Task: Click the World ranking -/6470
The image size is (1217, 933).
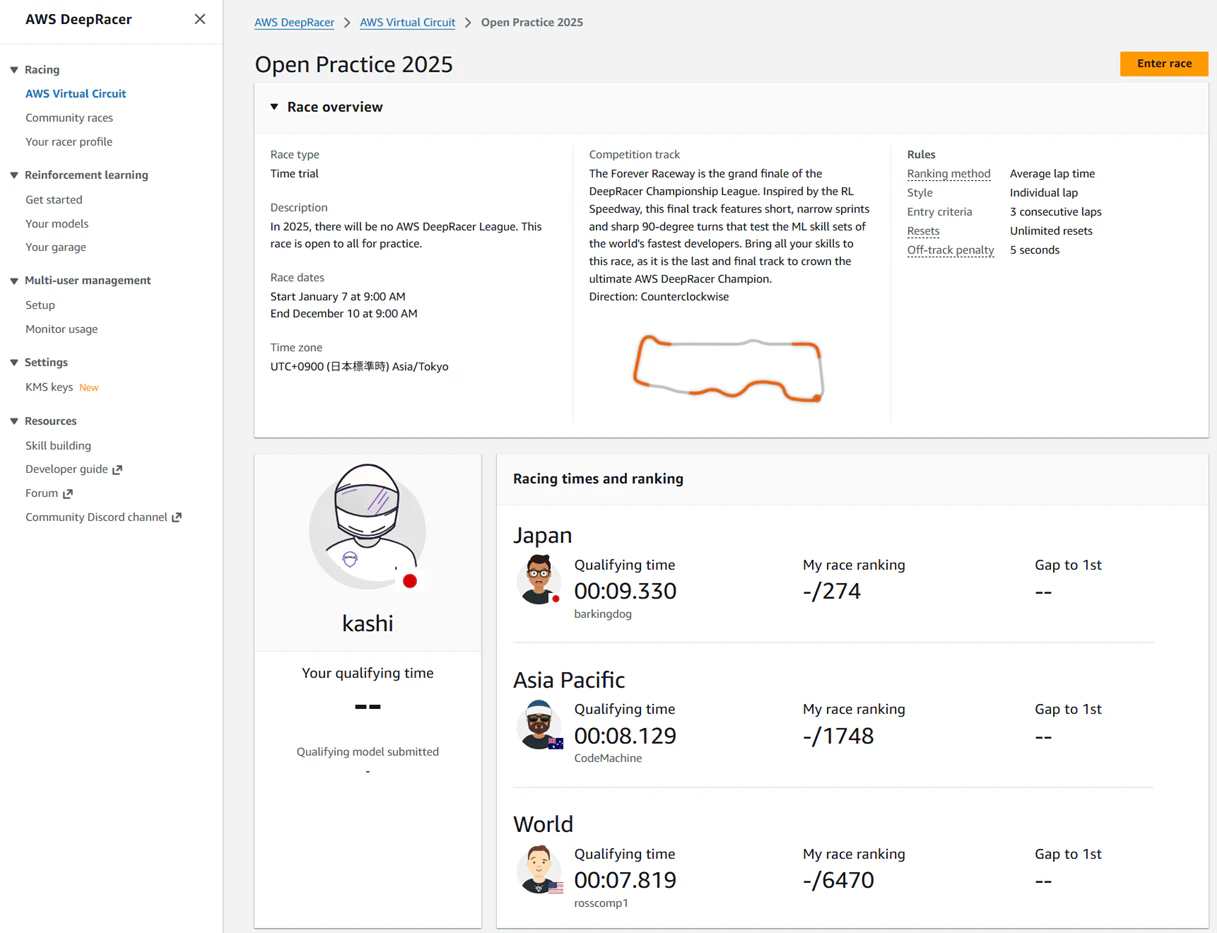Action: point(838,880)
